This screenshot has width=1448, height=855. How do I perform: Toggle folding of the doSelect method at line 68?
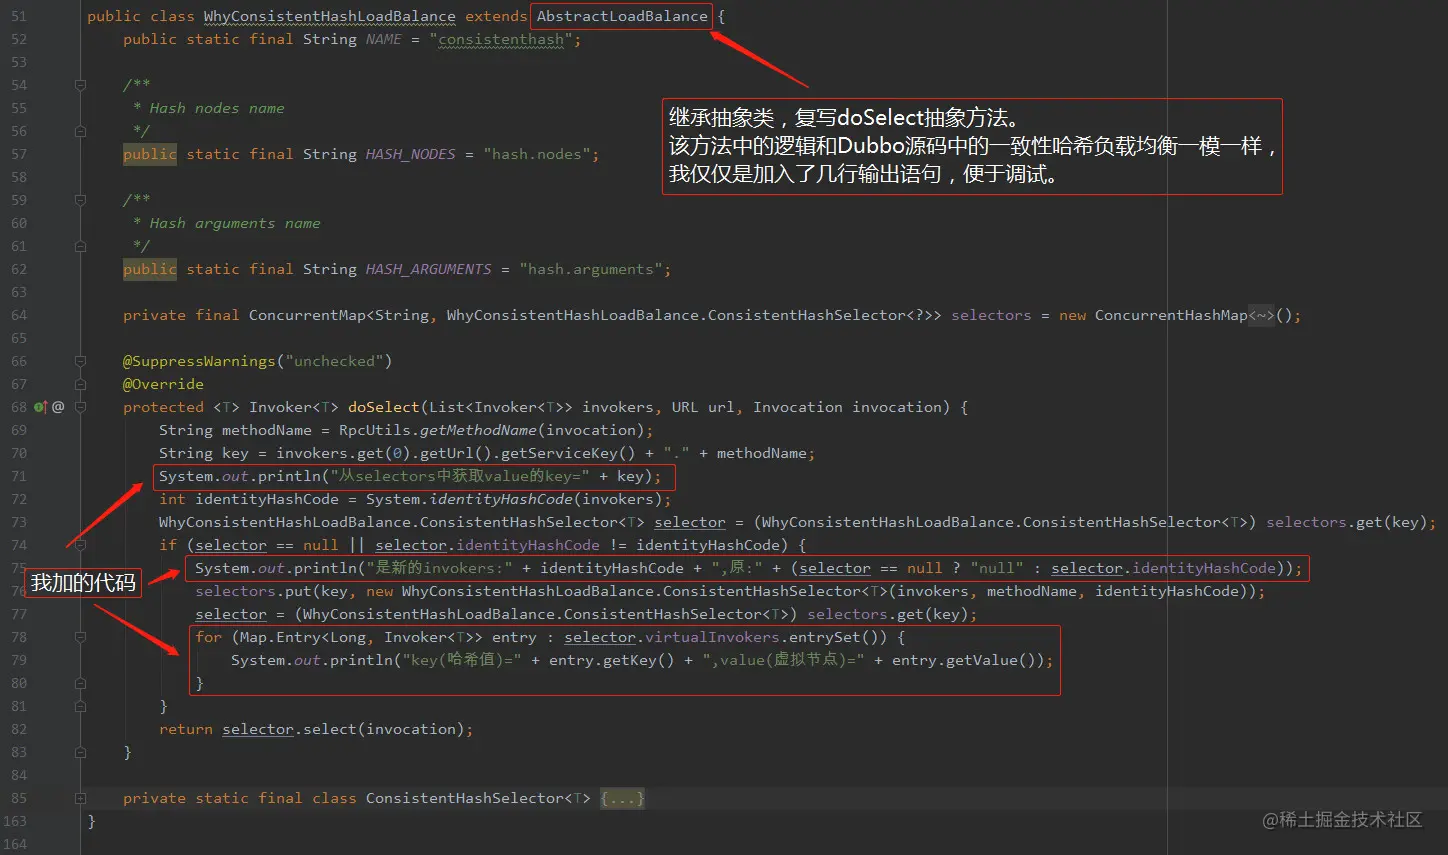coord(81,407)
